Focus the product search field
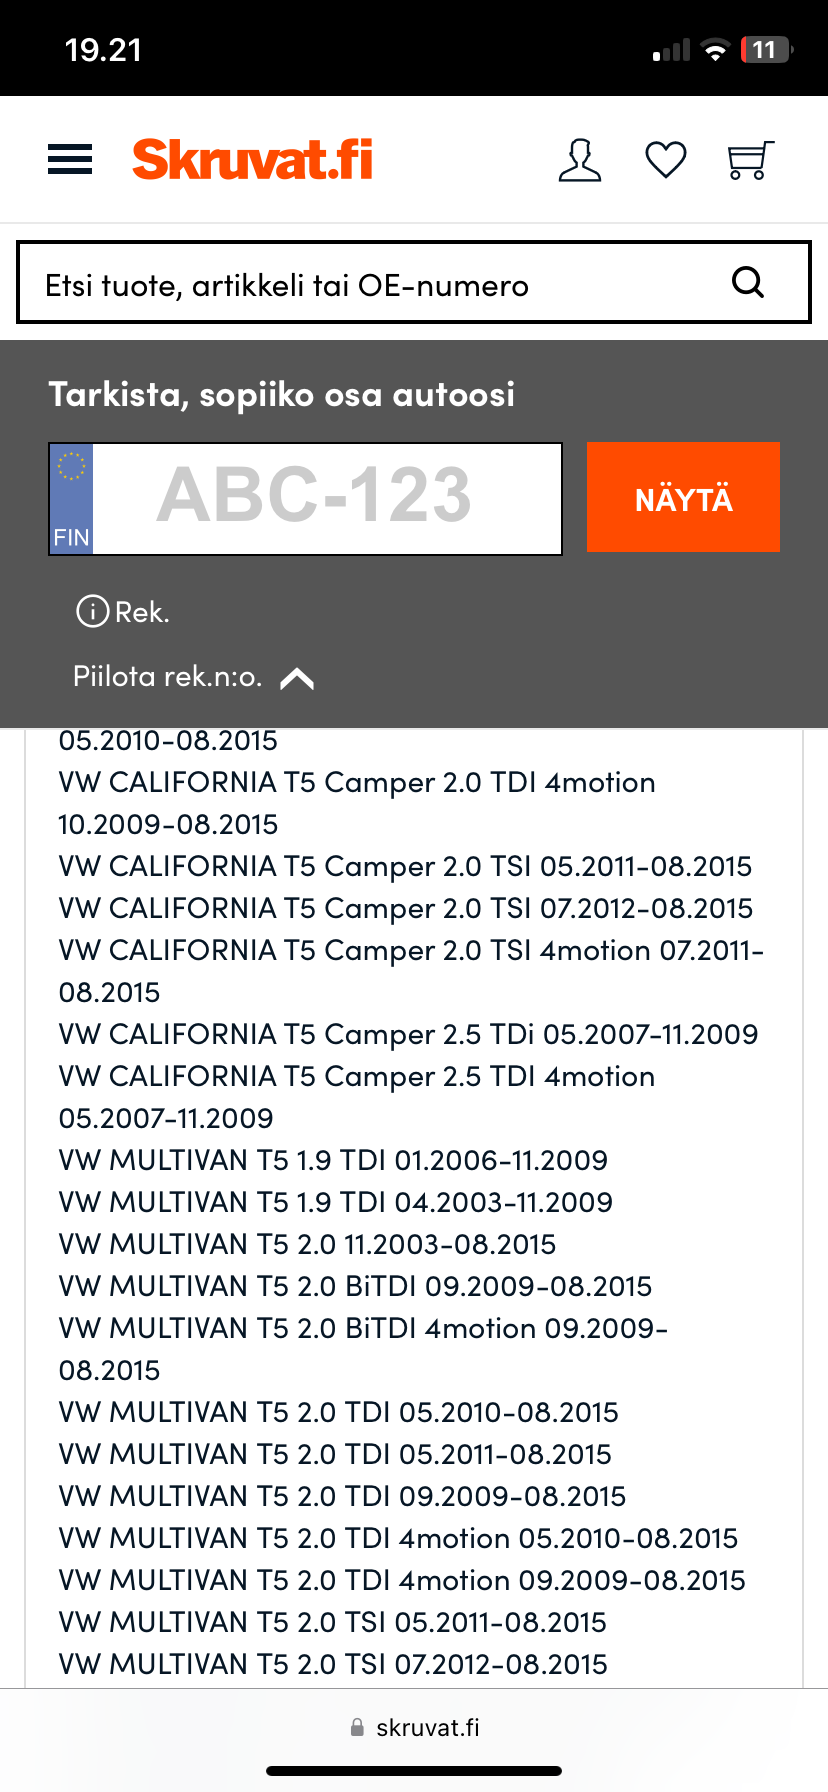The width and height of the screenshot is (828, 1792). pos(370,284)
